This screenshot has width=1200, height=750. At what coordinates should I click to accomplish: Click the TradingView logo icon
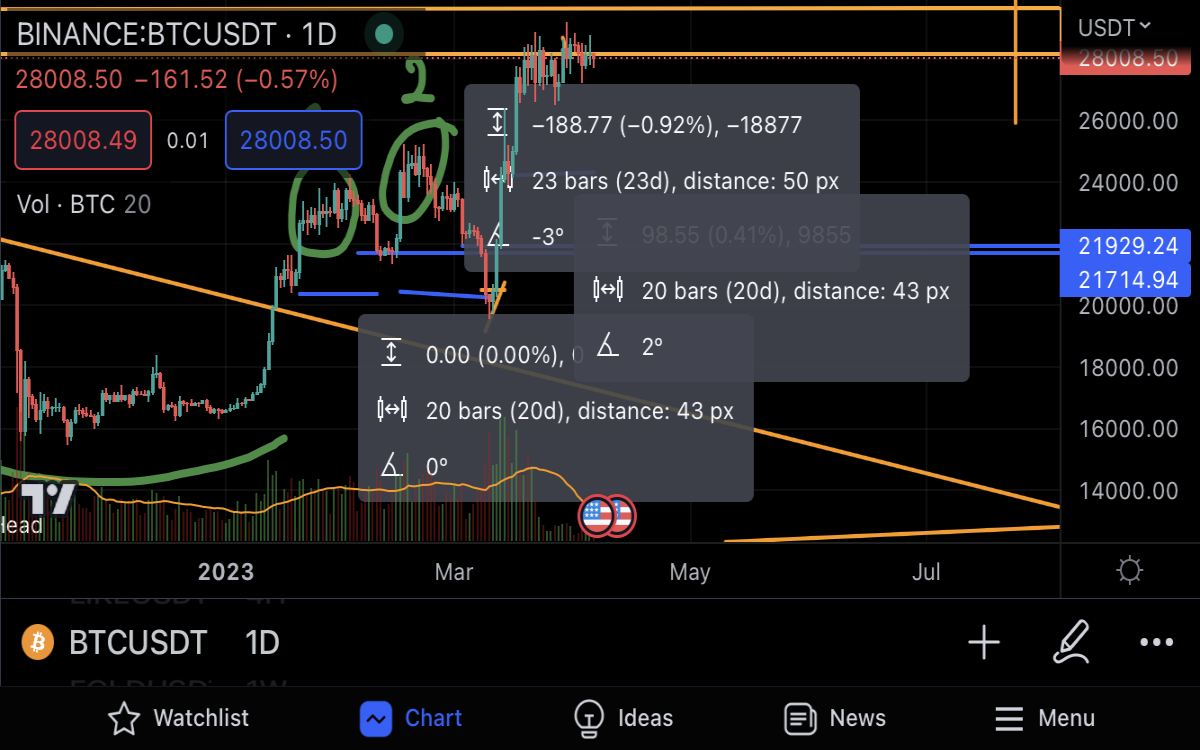coord(48,497)
